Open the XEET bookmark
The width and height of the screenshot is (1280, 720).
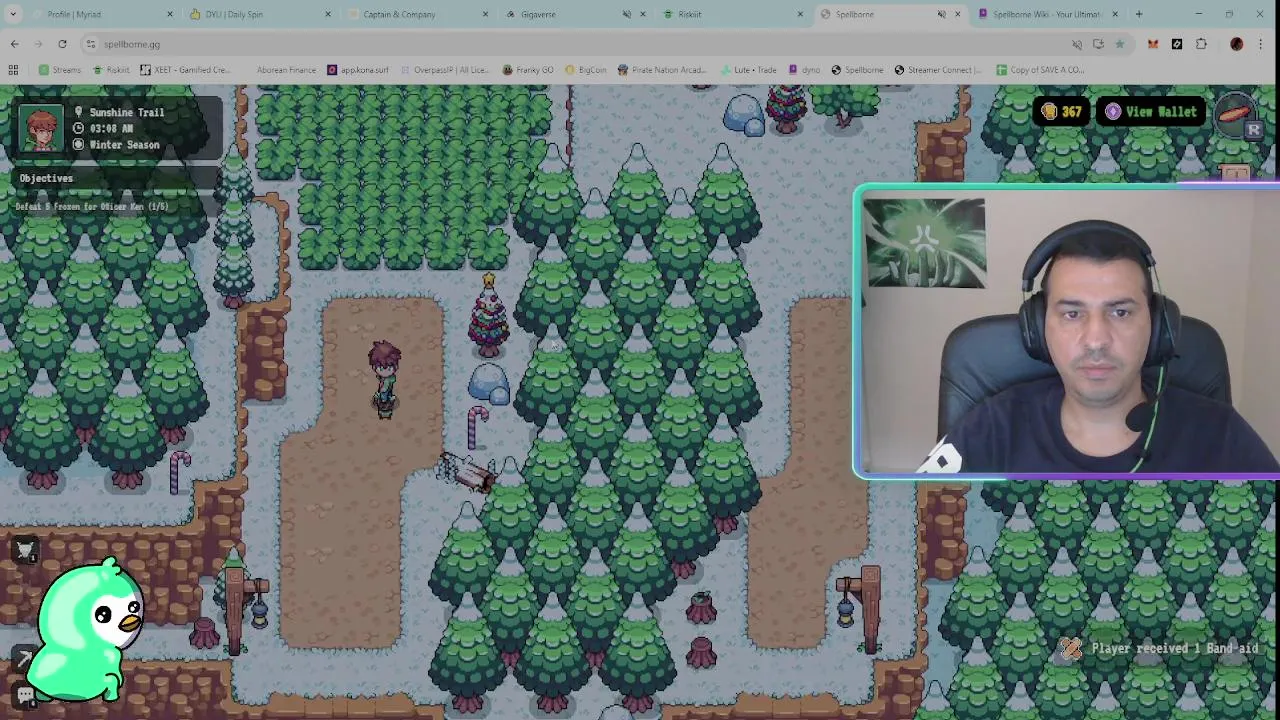tap(186, 70)
